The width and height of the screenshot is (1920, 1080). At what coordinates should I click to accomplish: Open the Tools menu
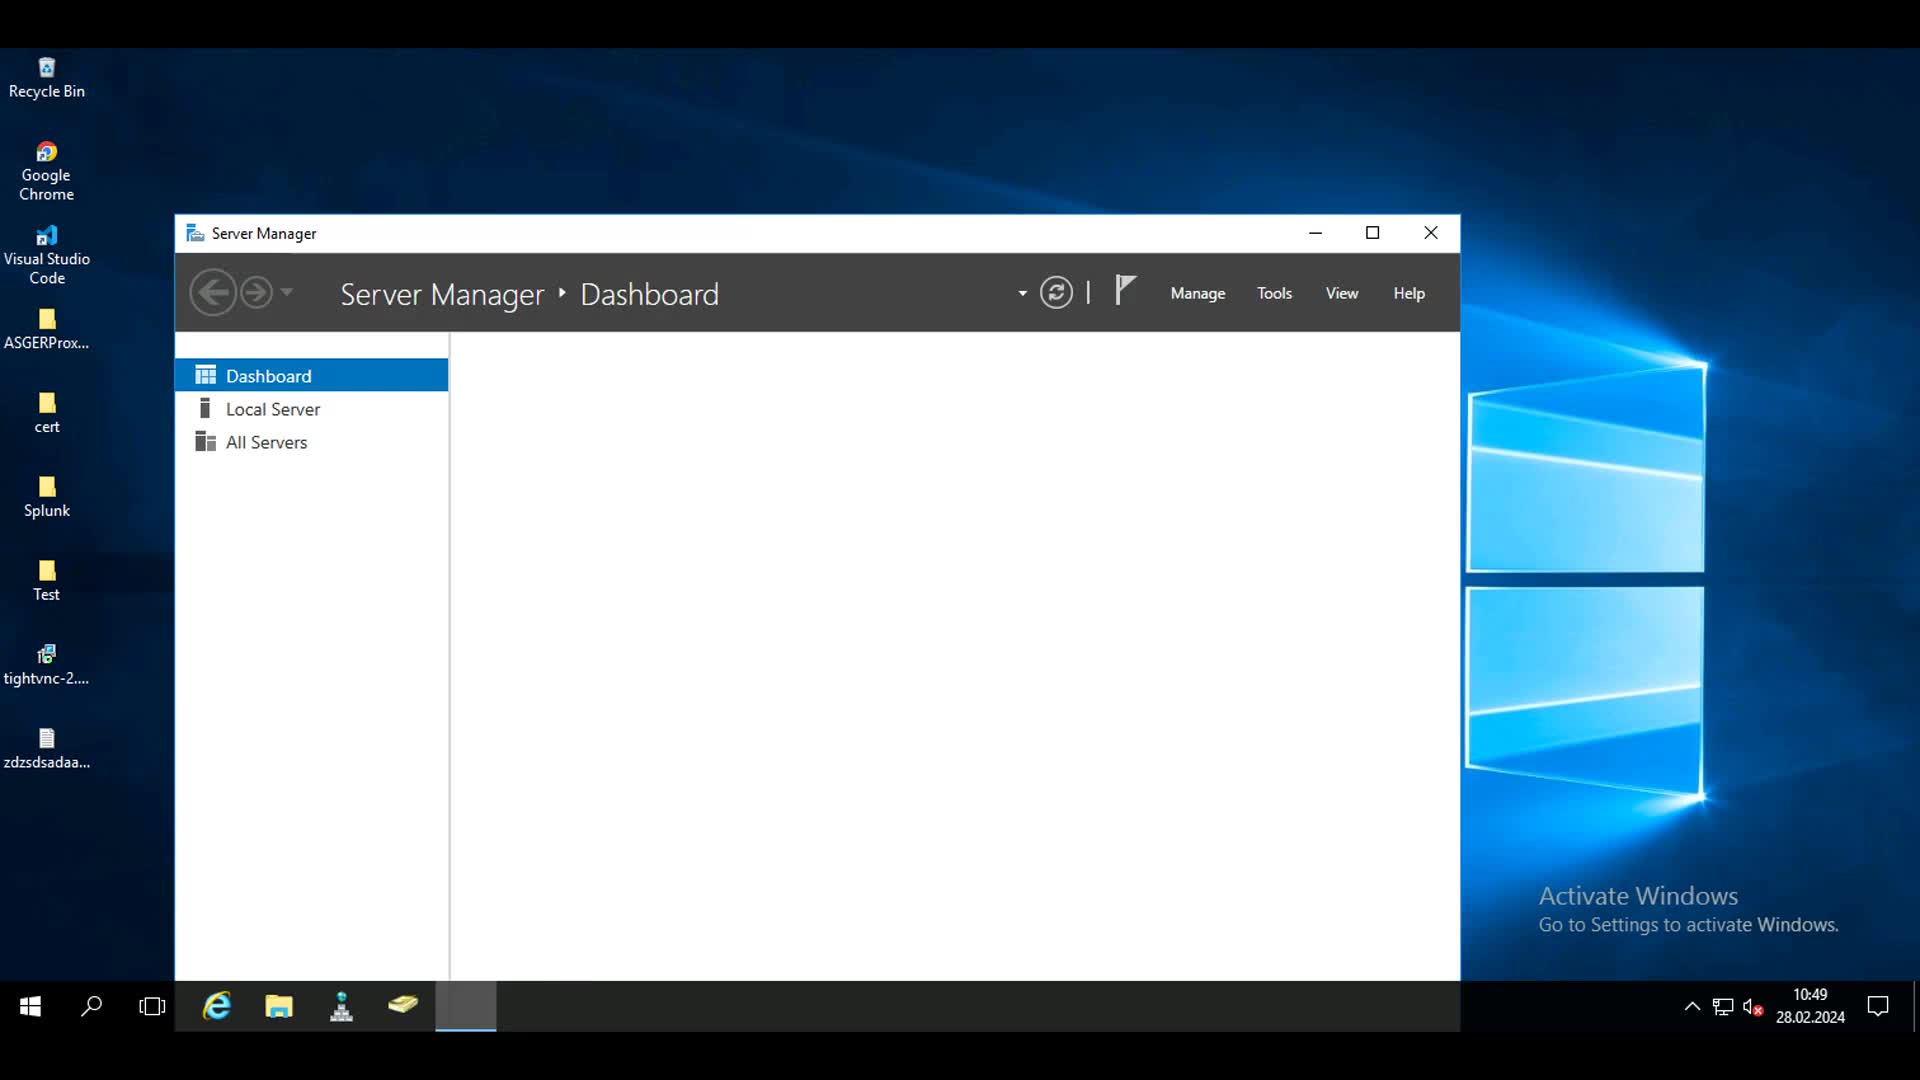tap(1274, 293)
